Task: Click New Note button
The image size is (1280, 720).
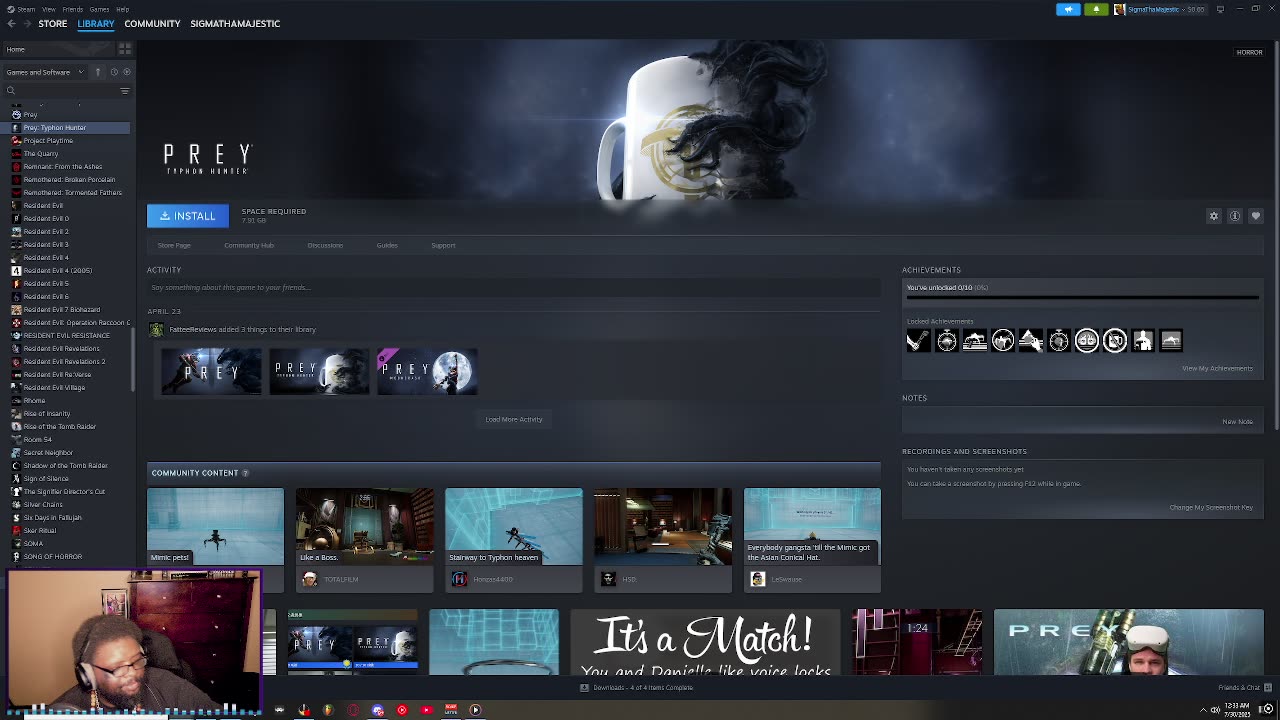Action: click(x=1237, y=421)
